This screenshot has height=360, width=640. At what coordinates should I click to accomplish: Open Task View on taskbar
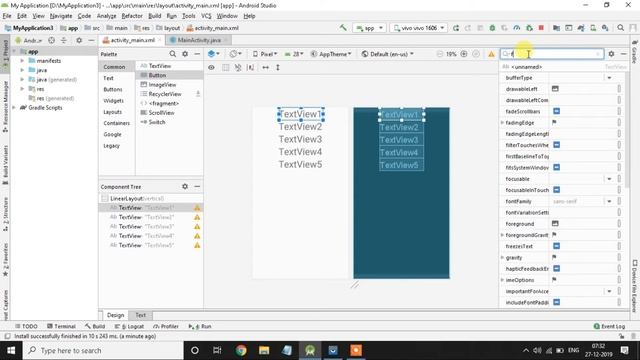click(x=217, y=350)
